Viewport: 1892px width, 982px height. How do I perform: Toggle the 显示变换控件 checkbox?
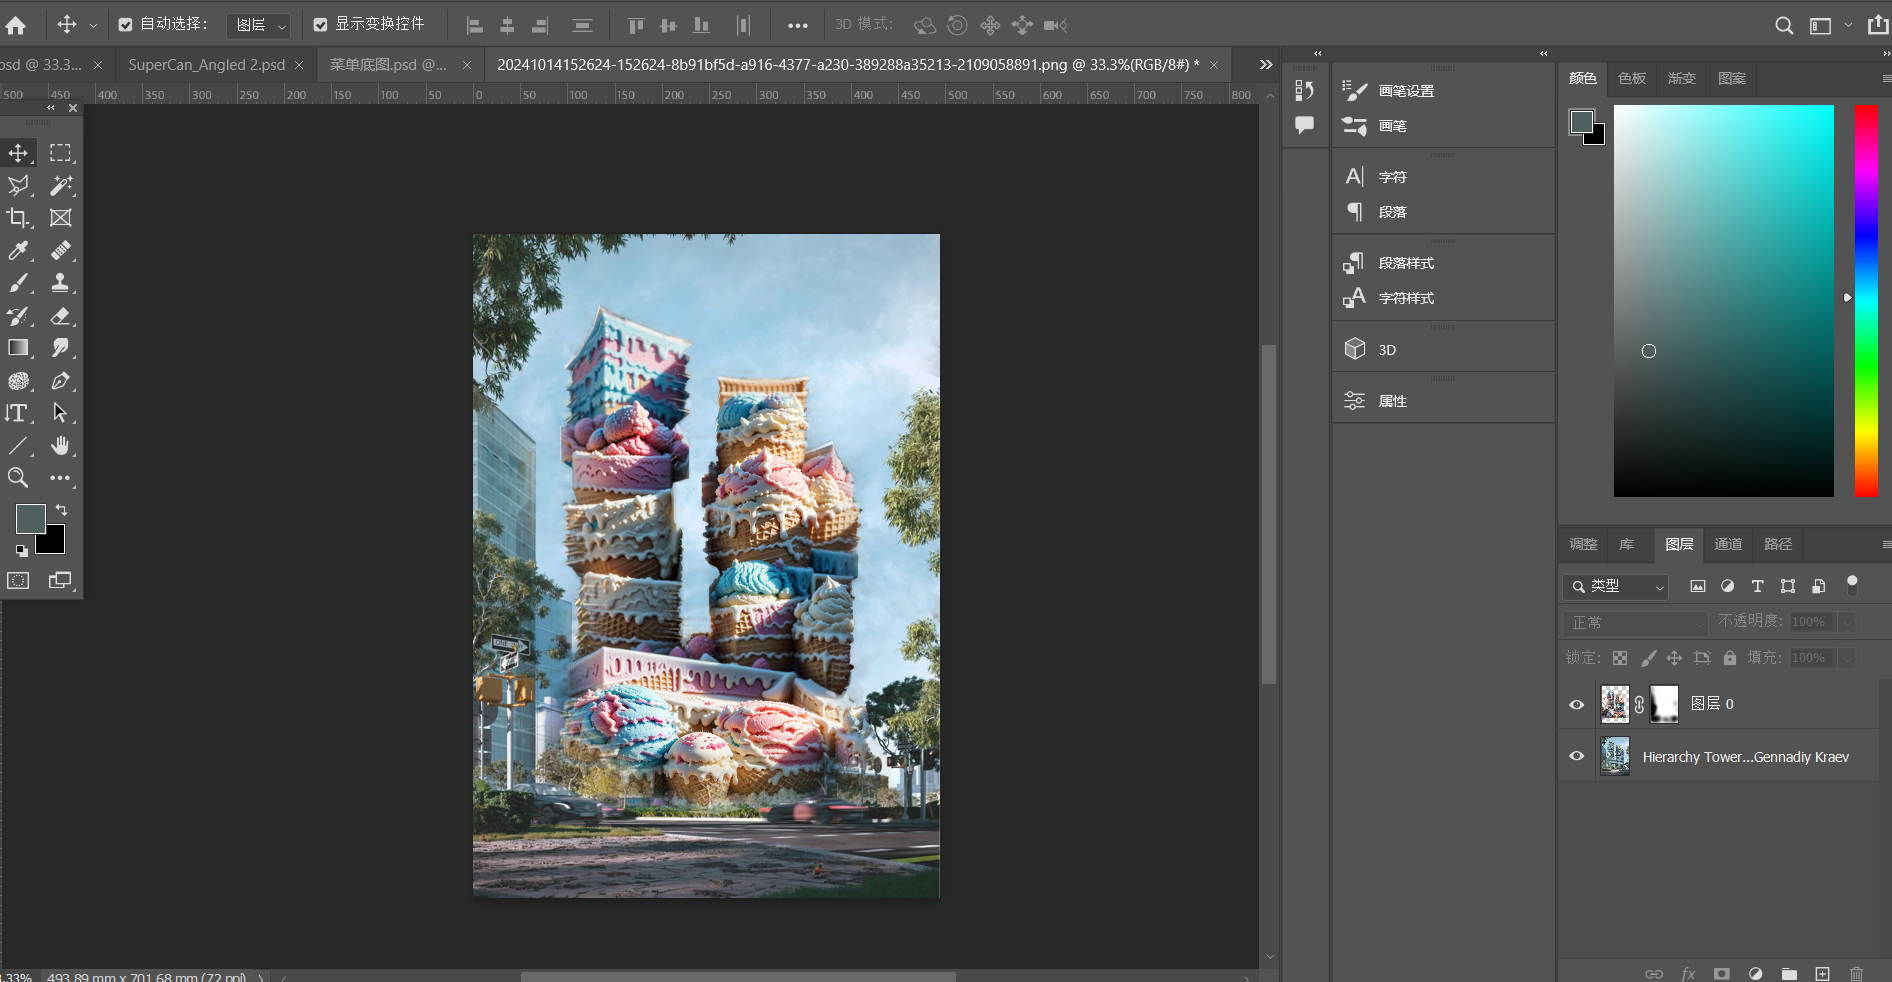coord(321,25)
